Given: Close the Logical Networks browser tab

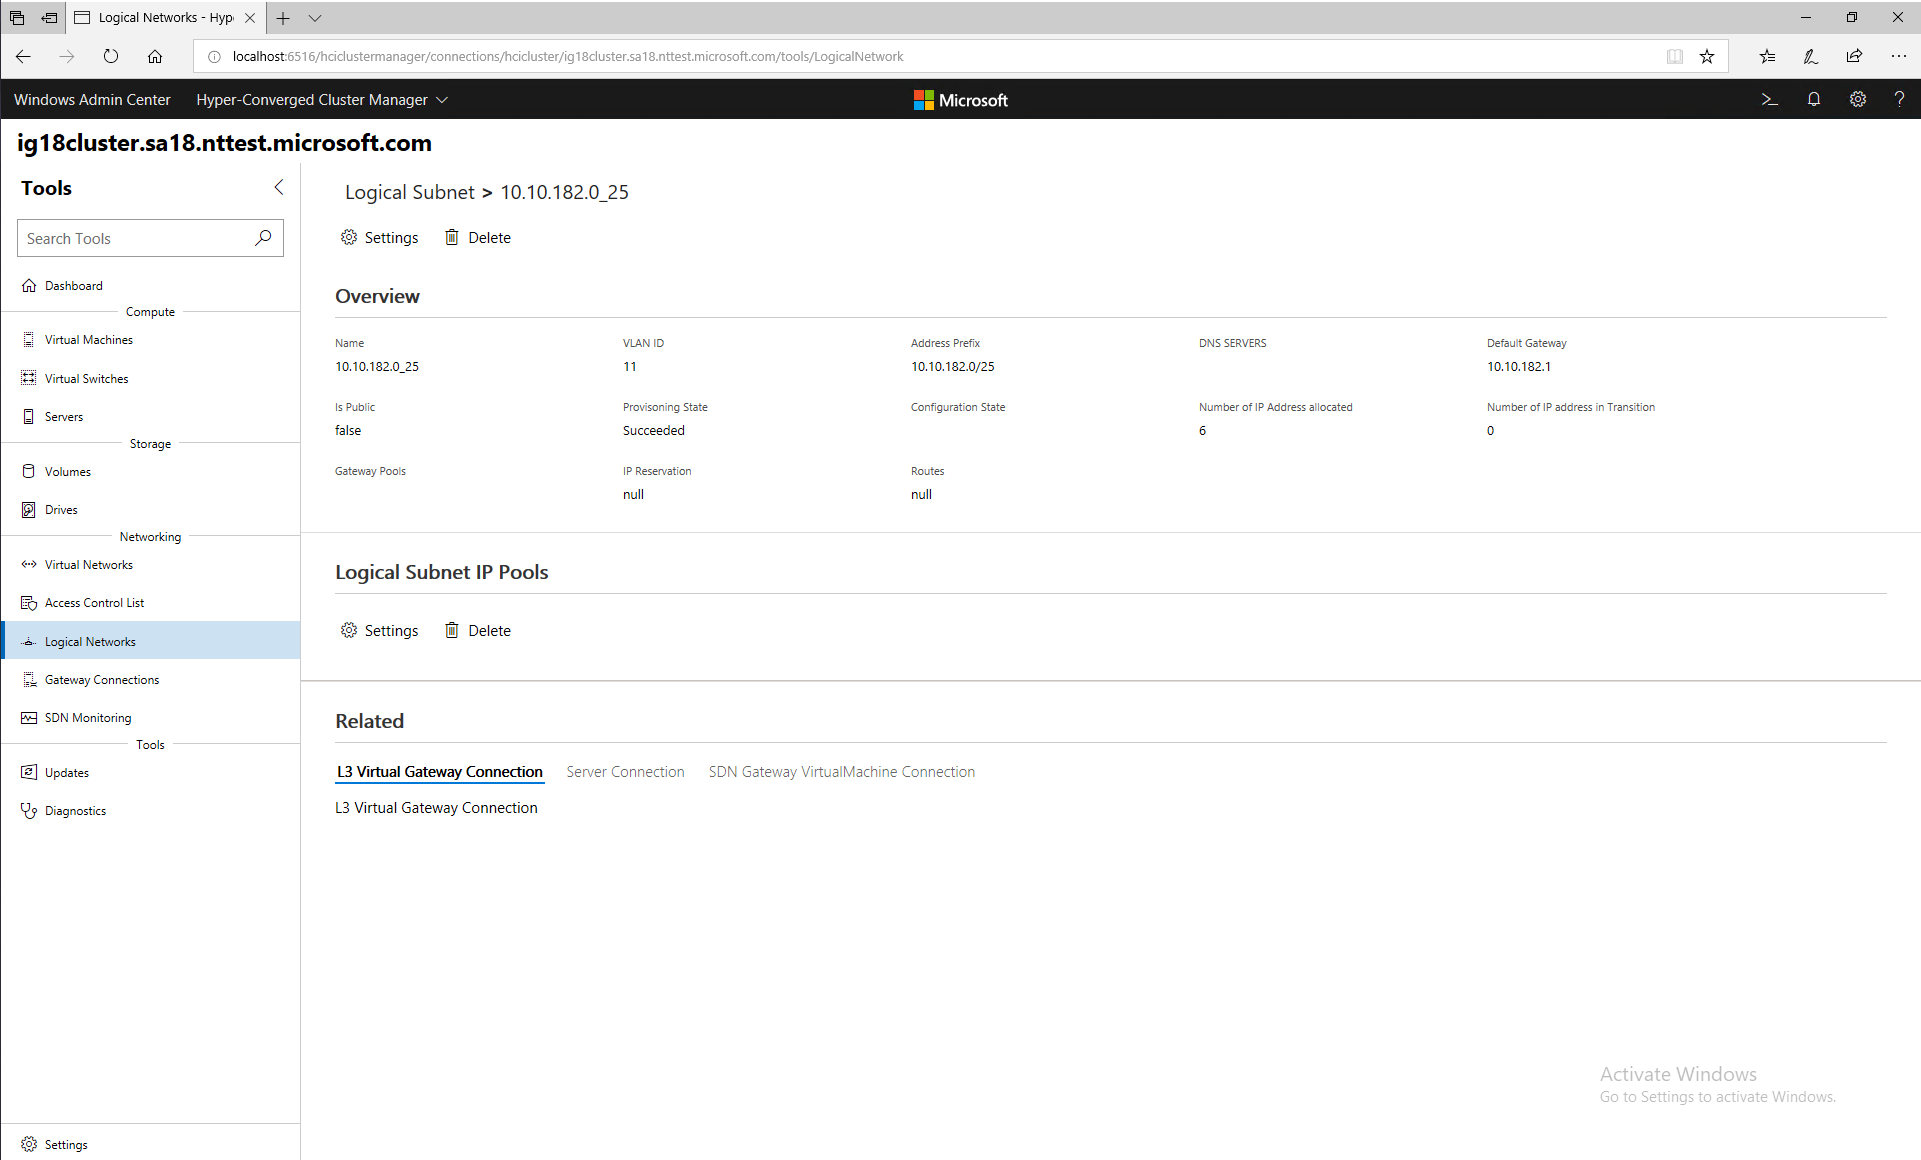Looking at the screenshot, I should (x=250, y=18).
